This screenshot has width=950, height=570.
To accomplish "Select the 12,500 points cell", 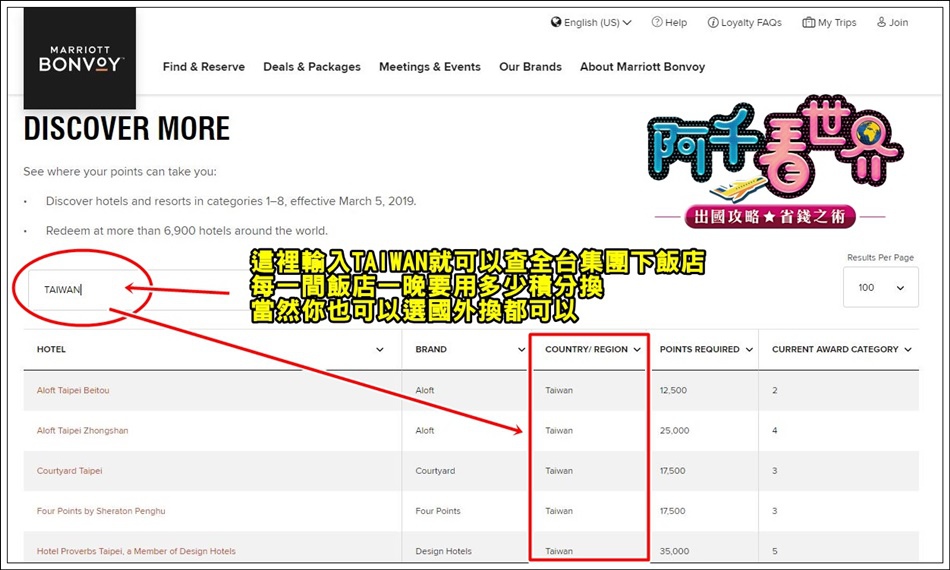I will point(673,390).
